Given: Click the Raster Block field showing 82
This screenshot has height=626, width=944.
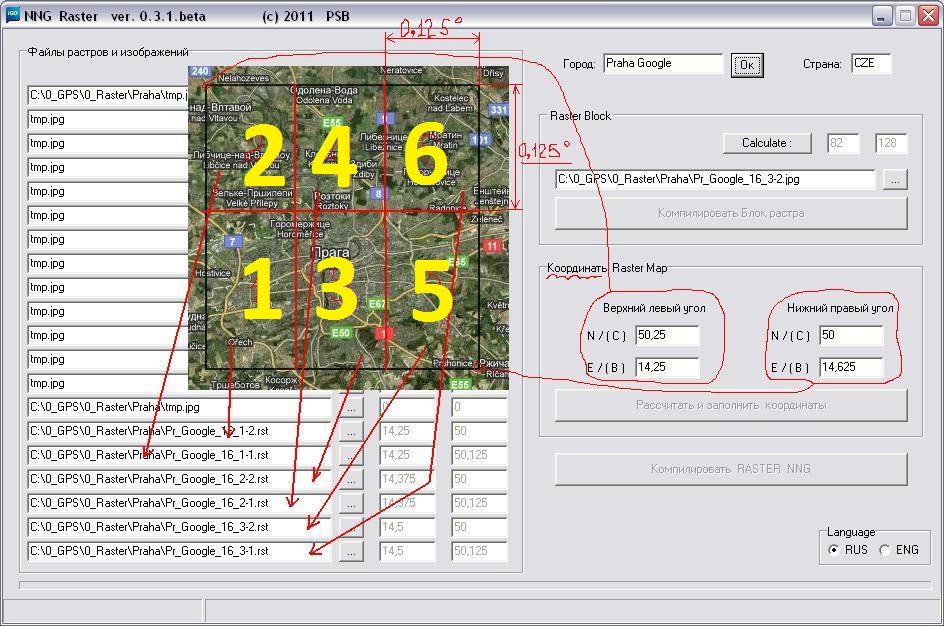Looking at the screenshot, I should [x=842, y=143].
